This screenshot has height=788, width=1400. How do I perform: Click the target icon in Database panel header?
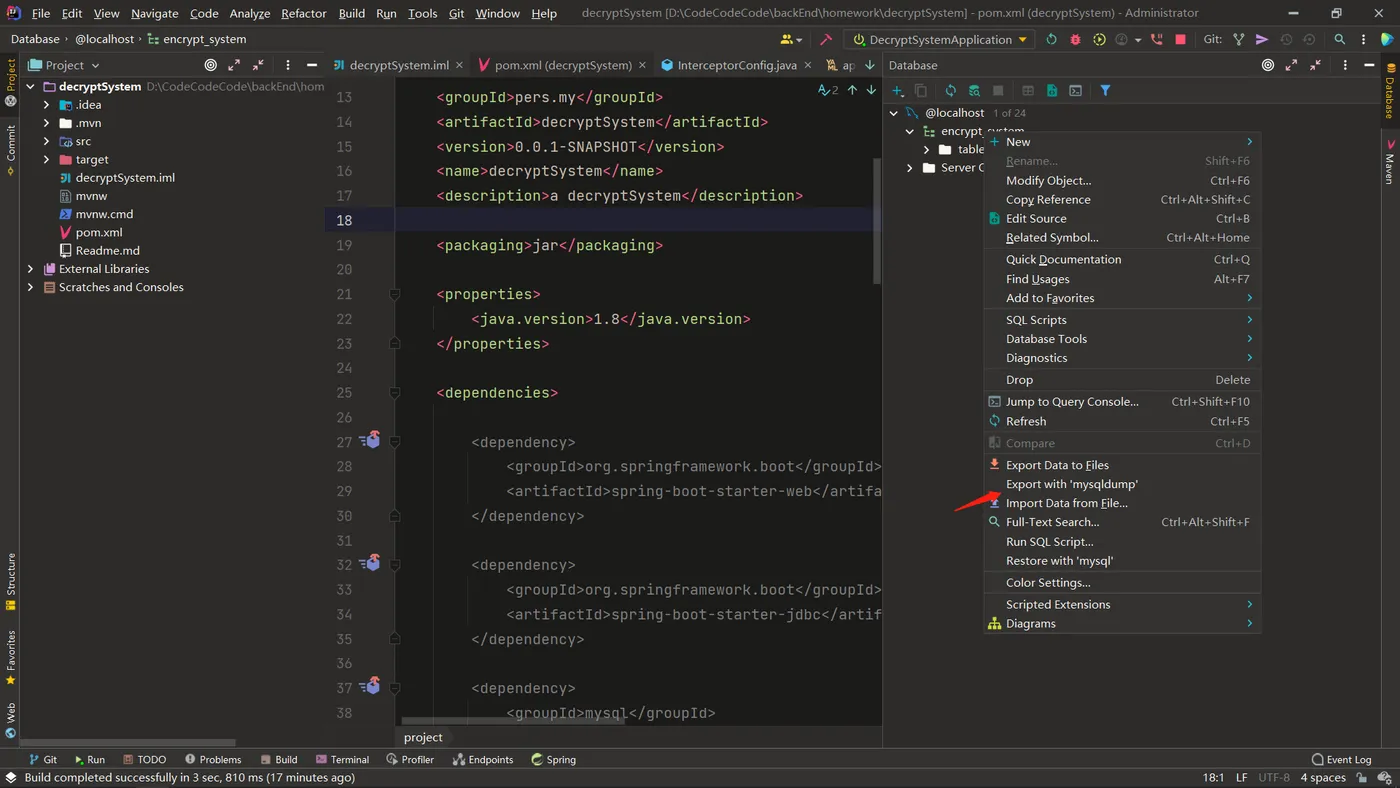click(1268, 65)
